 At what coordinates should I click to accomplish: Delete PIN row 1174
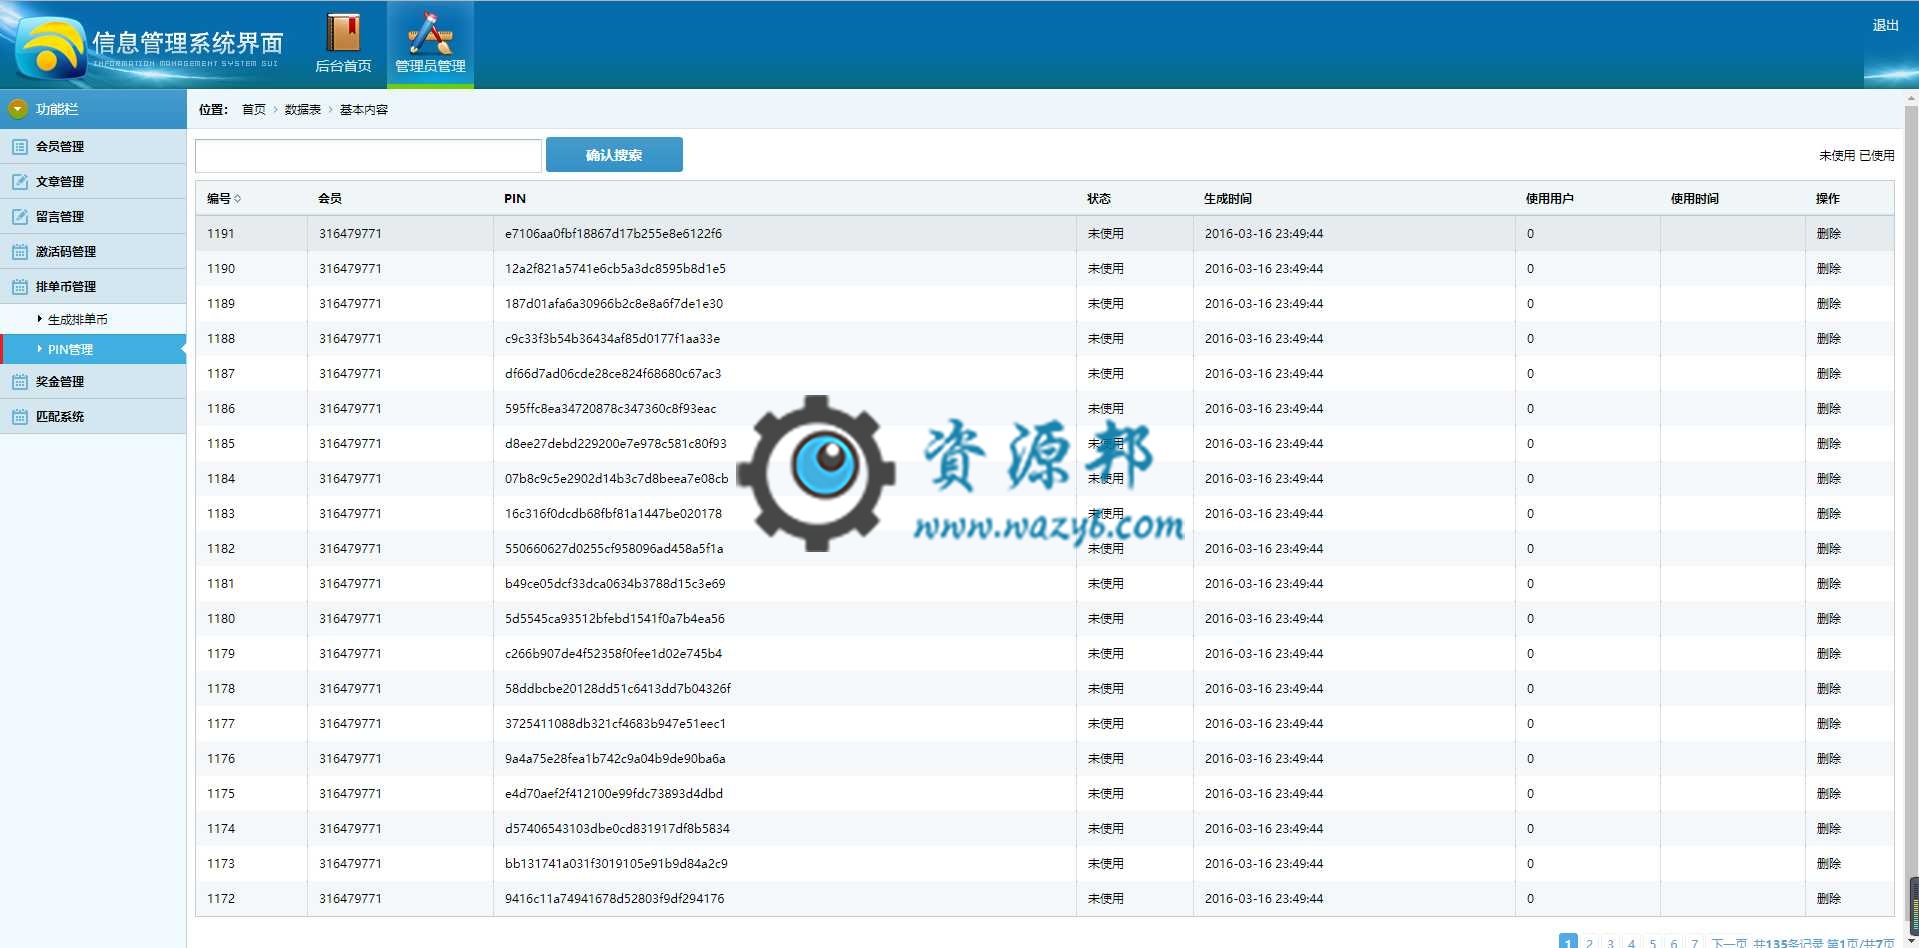1828,829
